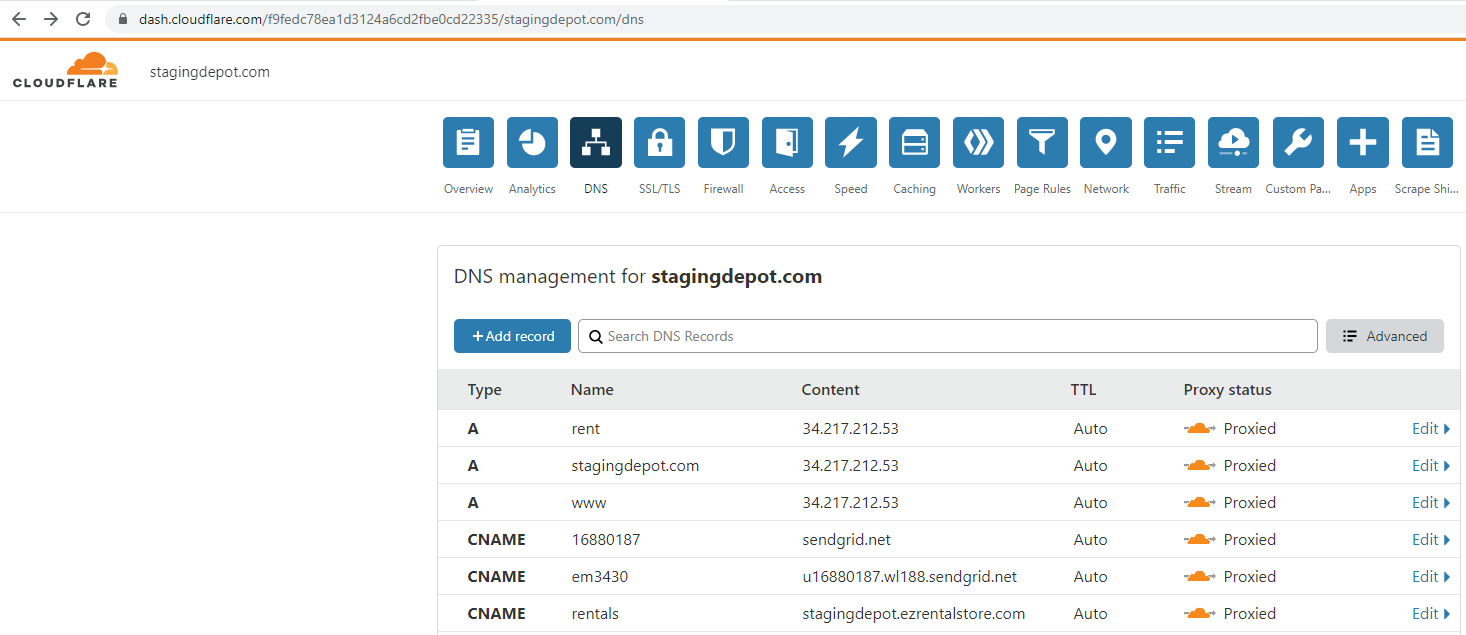Toggle proxy cloud for www record

[1200, 503]
